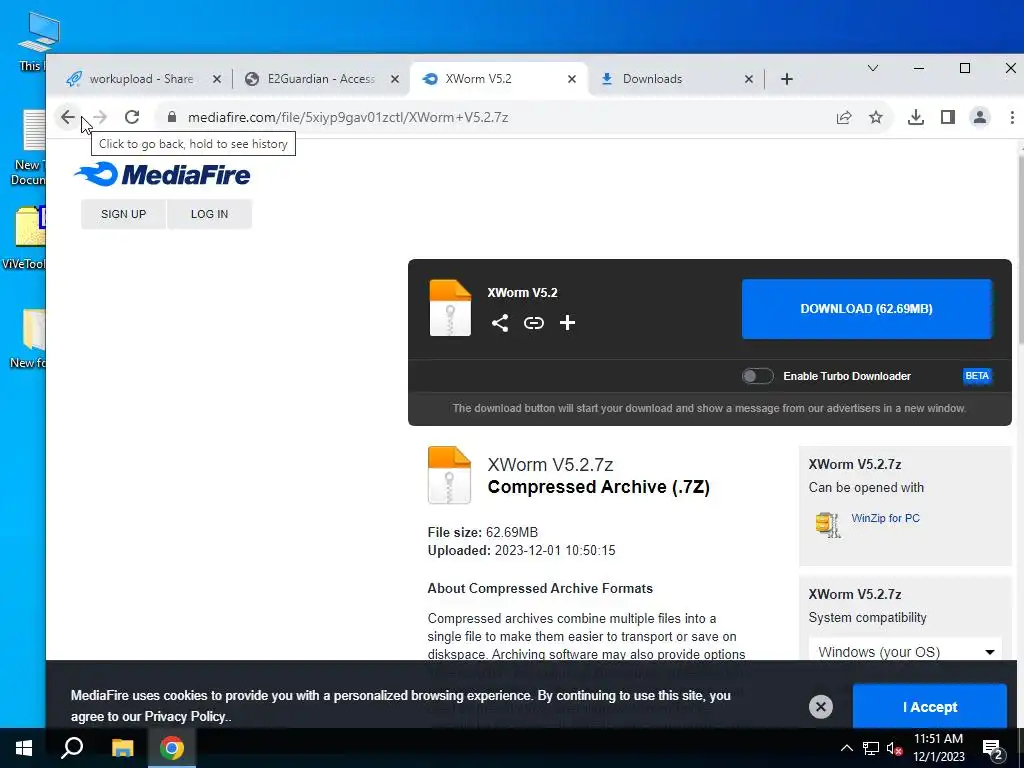Open the tab search chevron
1024x768 pixels.
pos(872,68)
